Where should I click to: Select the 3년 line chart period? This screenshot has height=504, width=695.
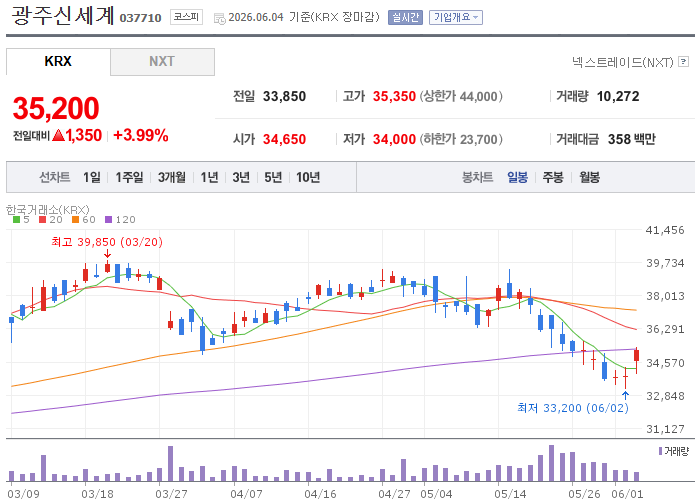click(x=241, y=177)
